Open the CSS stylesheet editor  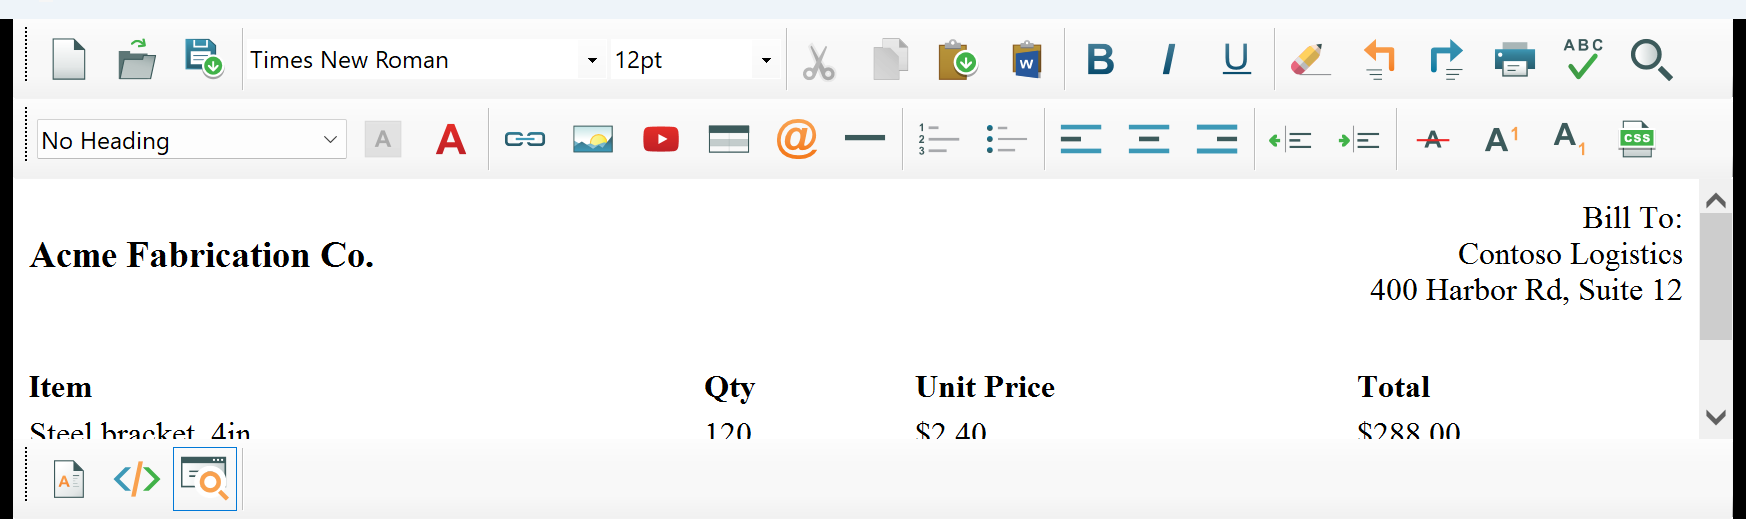pos(1637,139)
